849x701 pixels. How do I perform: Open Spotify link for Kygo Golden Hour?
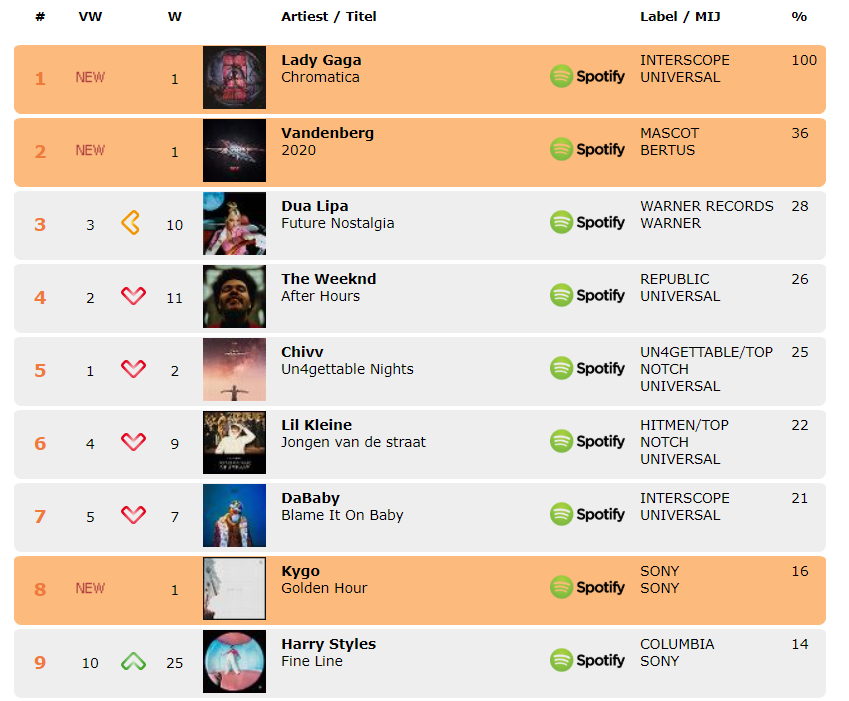point(587,587)
